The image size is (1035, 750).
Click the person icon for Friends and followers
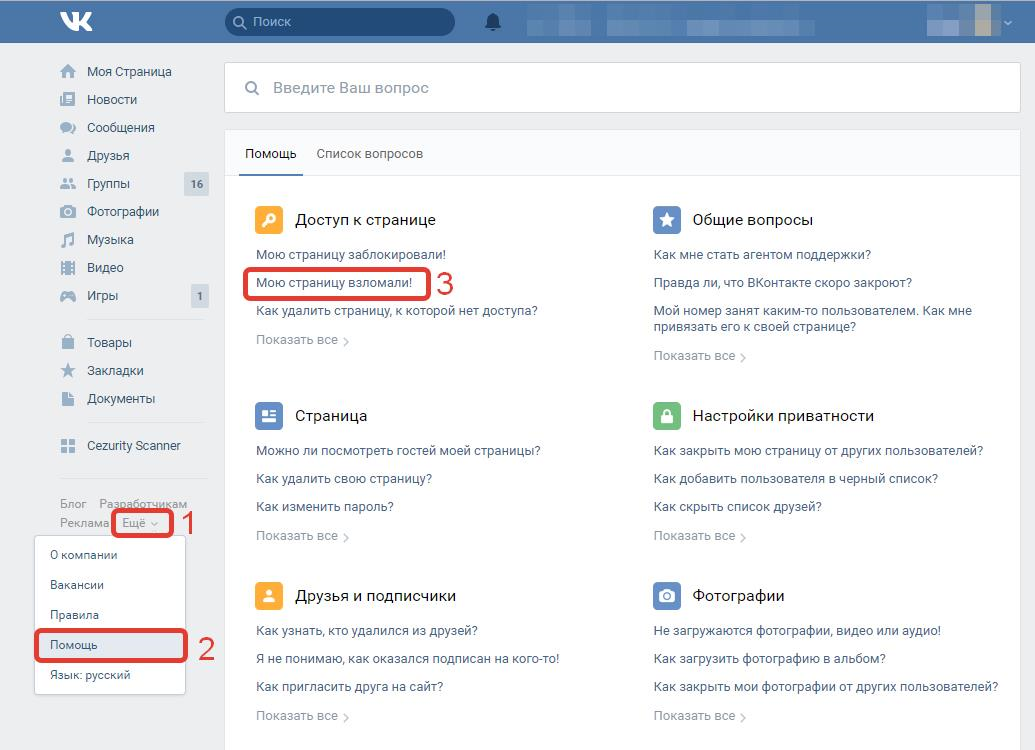click(269, 596)
